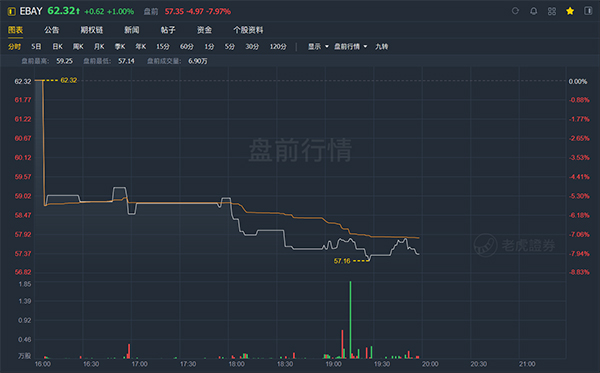The image size is (600, 373).
Task: Click the refresh icon in top bar
Action: (x=515, y=11)
